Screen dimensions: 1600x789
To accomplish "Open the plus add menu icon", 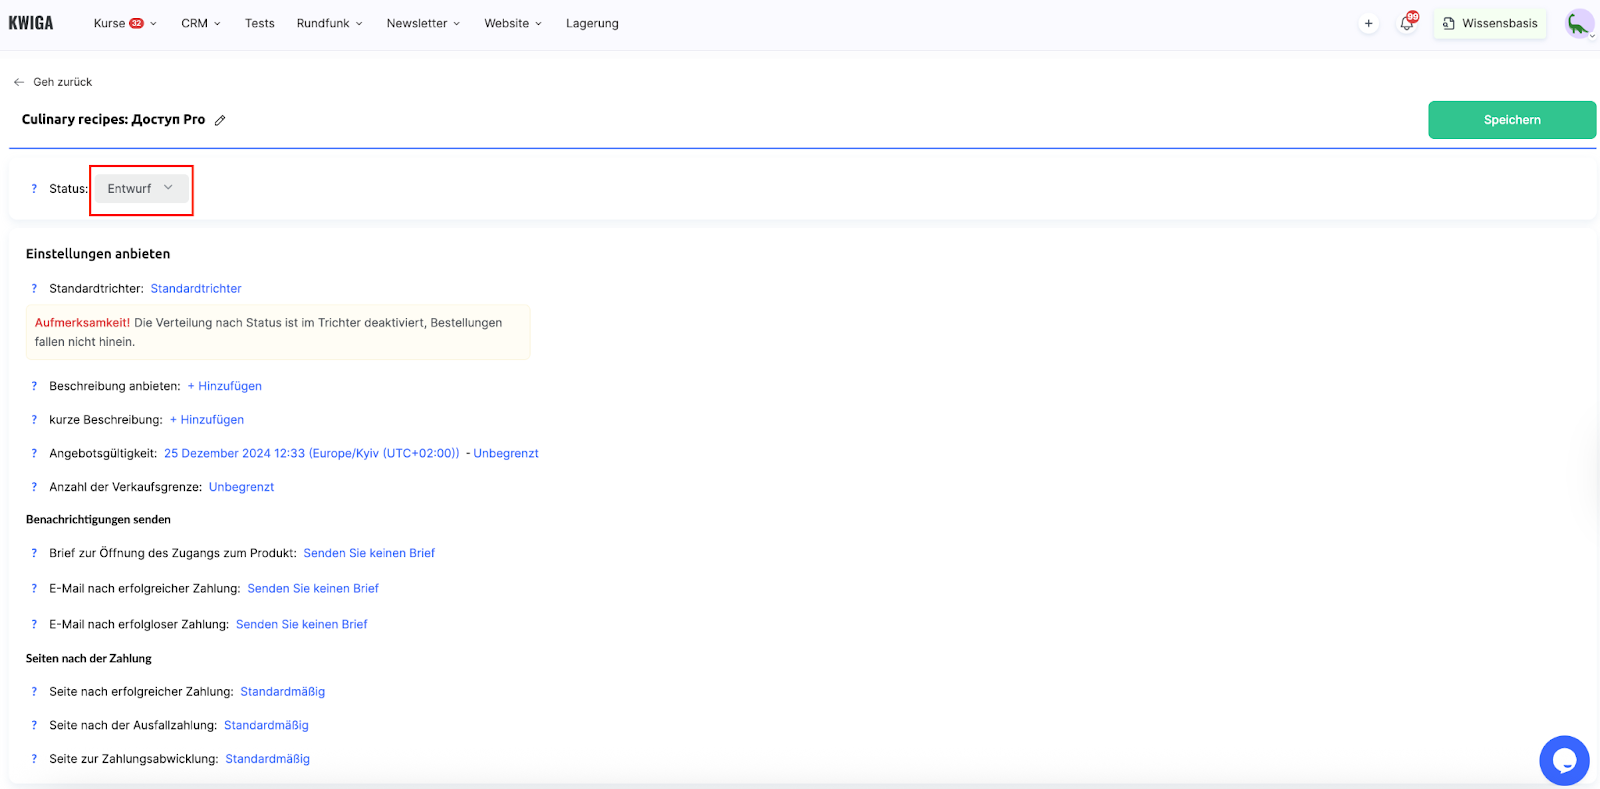I will [x=1368, y=24].
